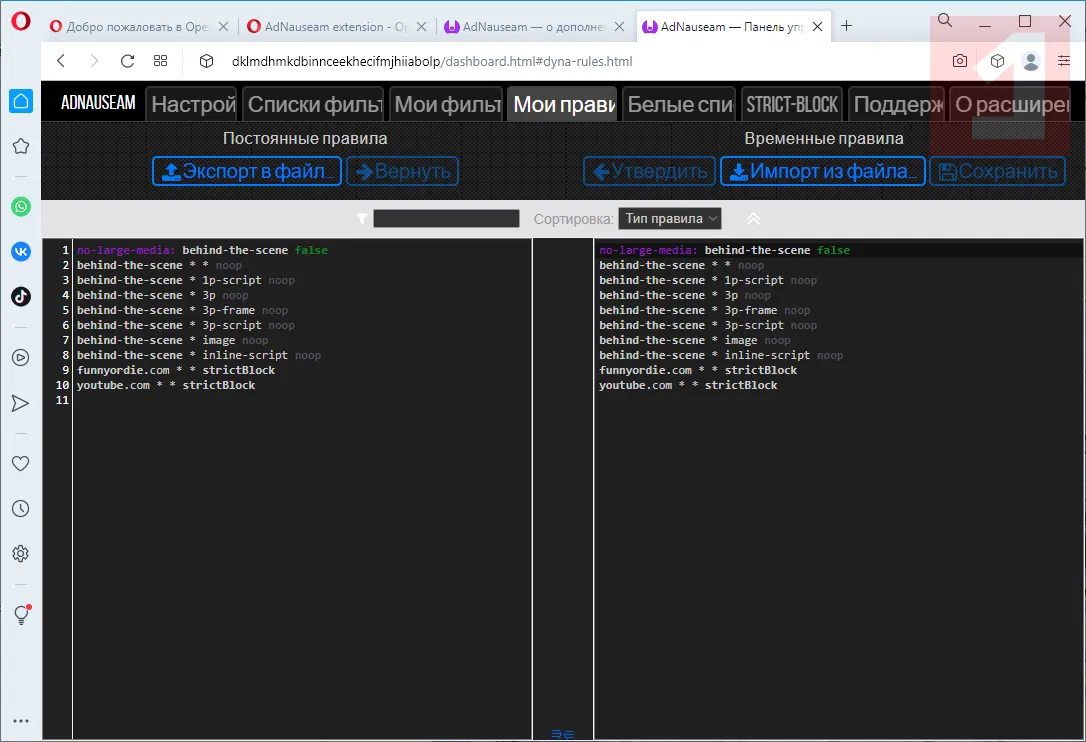Open sort dropdown Тип правила
Viewport: 1086px width, 742px height.
(670, 219)
